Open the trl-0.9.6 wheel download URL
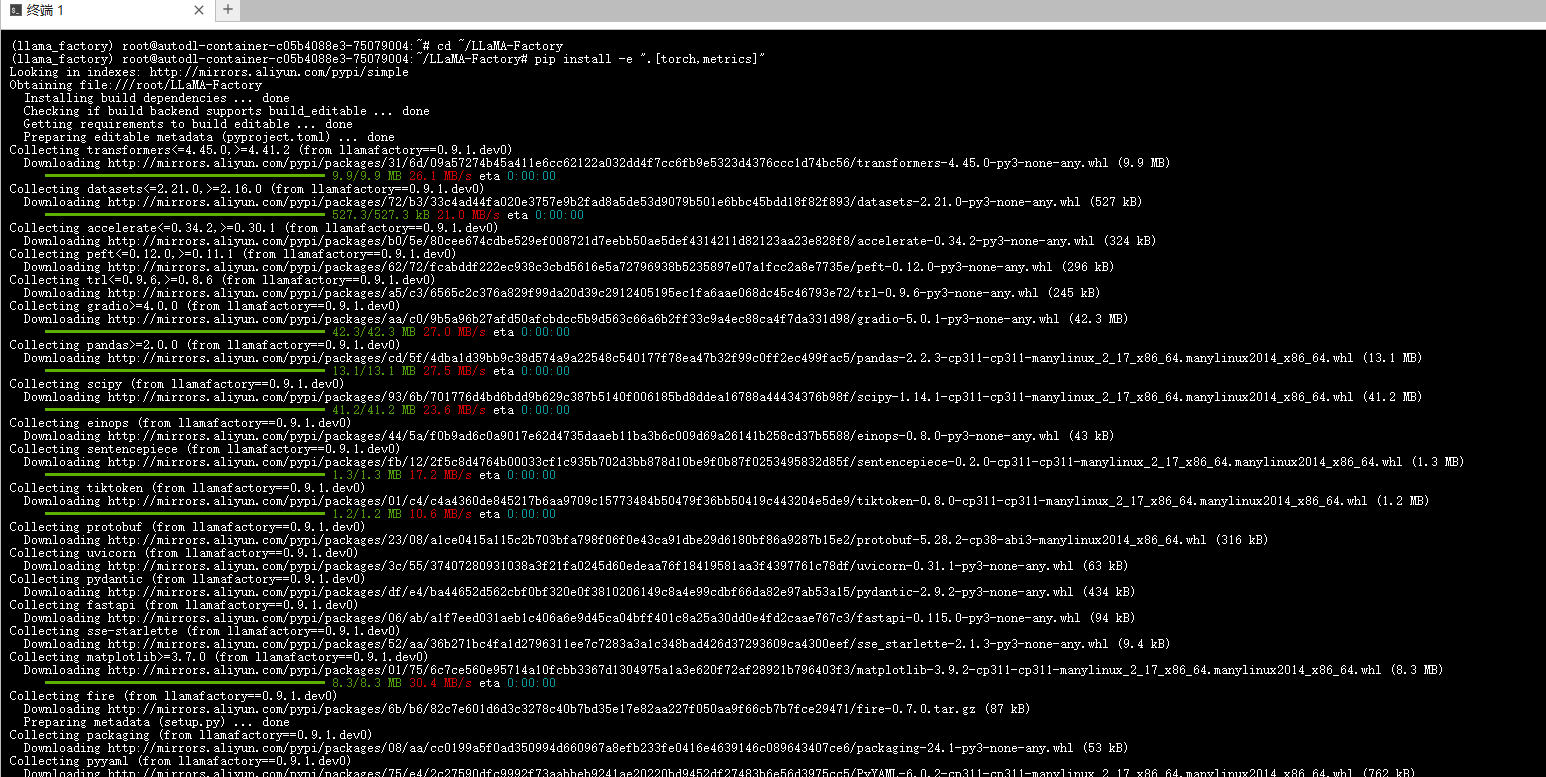The width and height of the screenshot is (1546, 777). (573, 293)
